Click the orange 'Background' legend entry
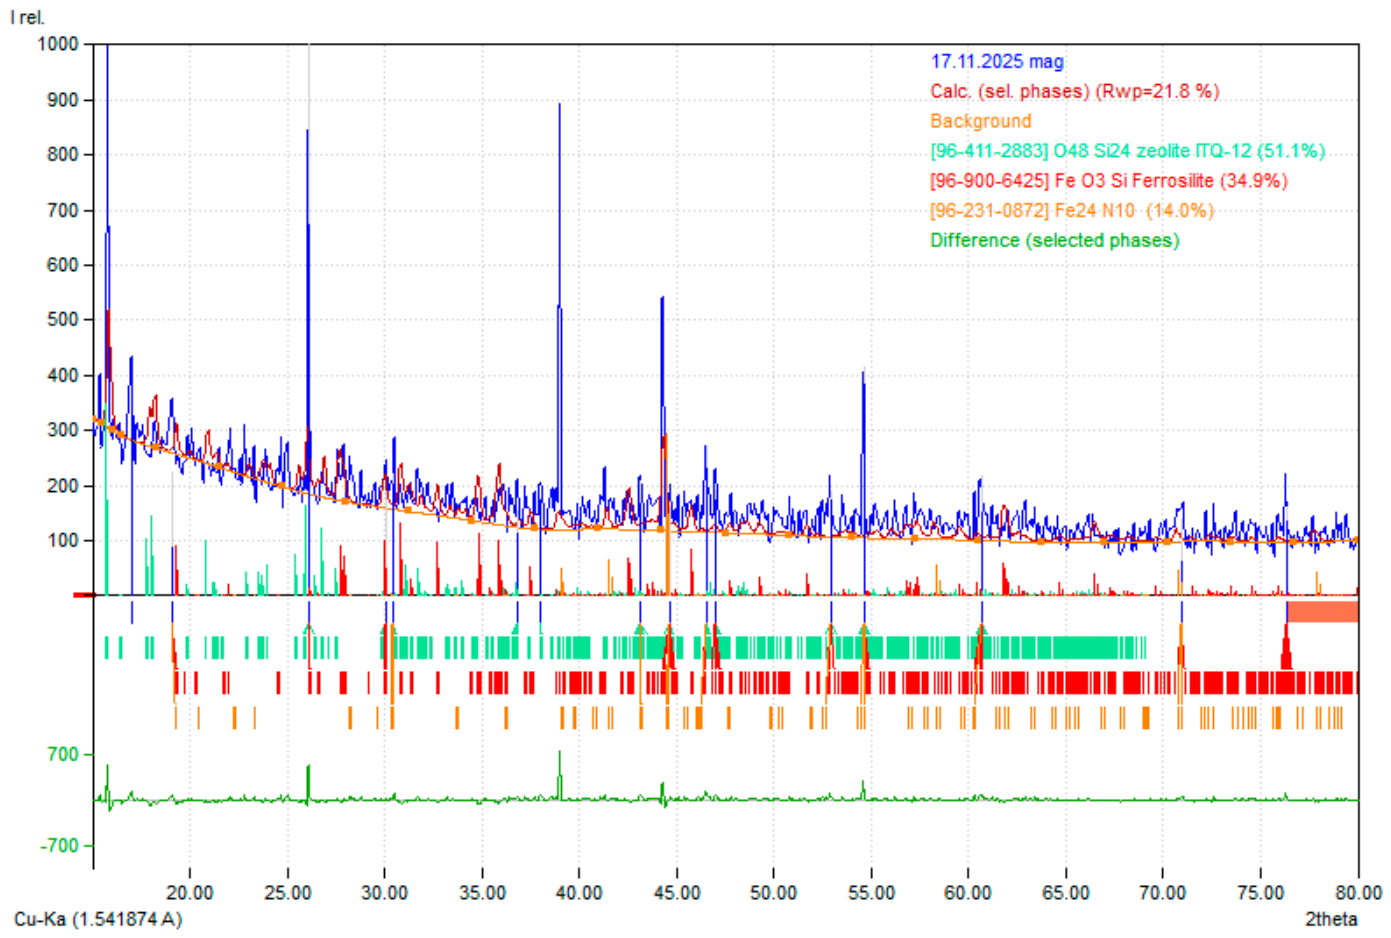The height and width of the screenshot is (938, 1391). click(x=981, y=121)
